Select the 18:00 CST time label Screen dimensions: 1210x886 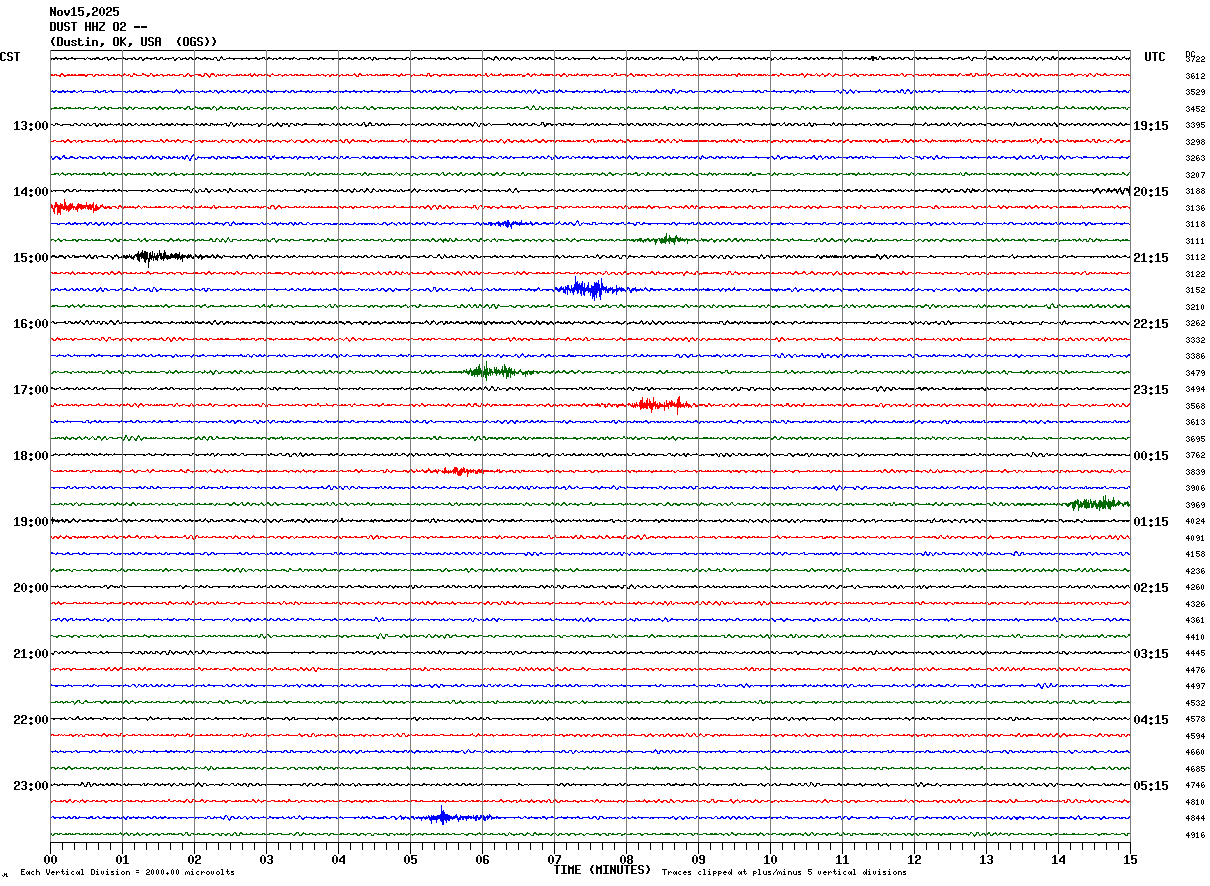[x=30, y=456]
